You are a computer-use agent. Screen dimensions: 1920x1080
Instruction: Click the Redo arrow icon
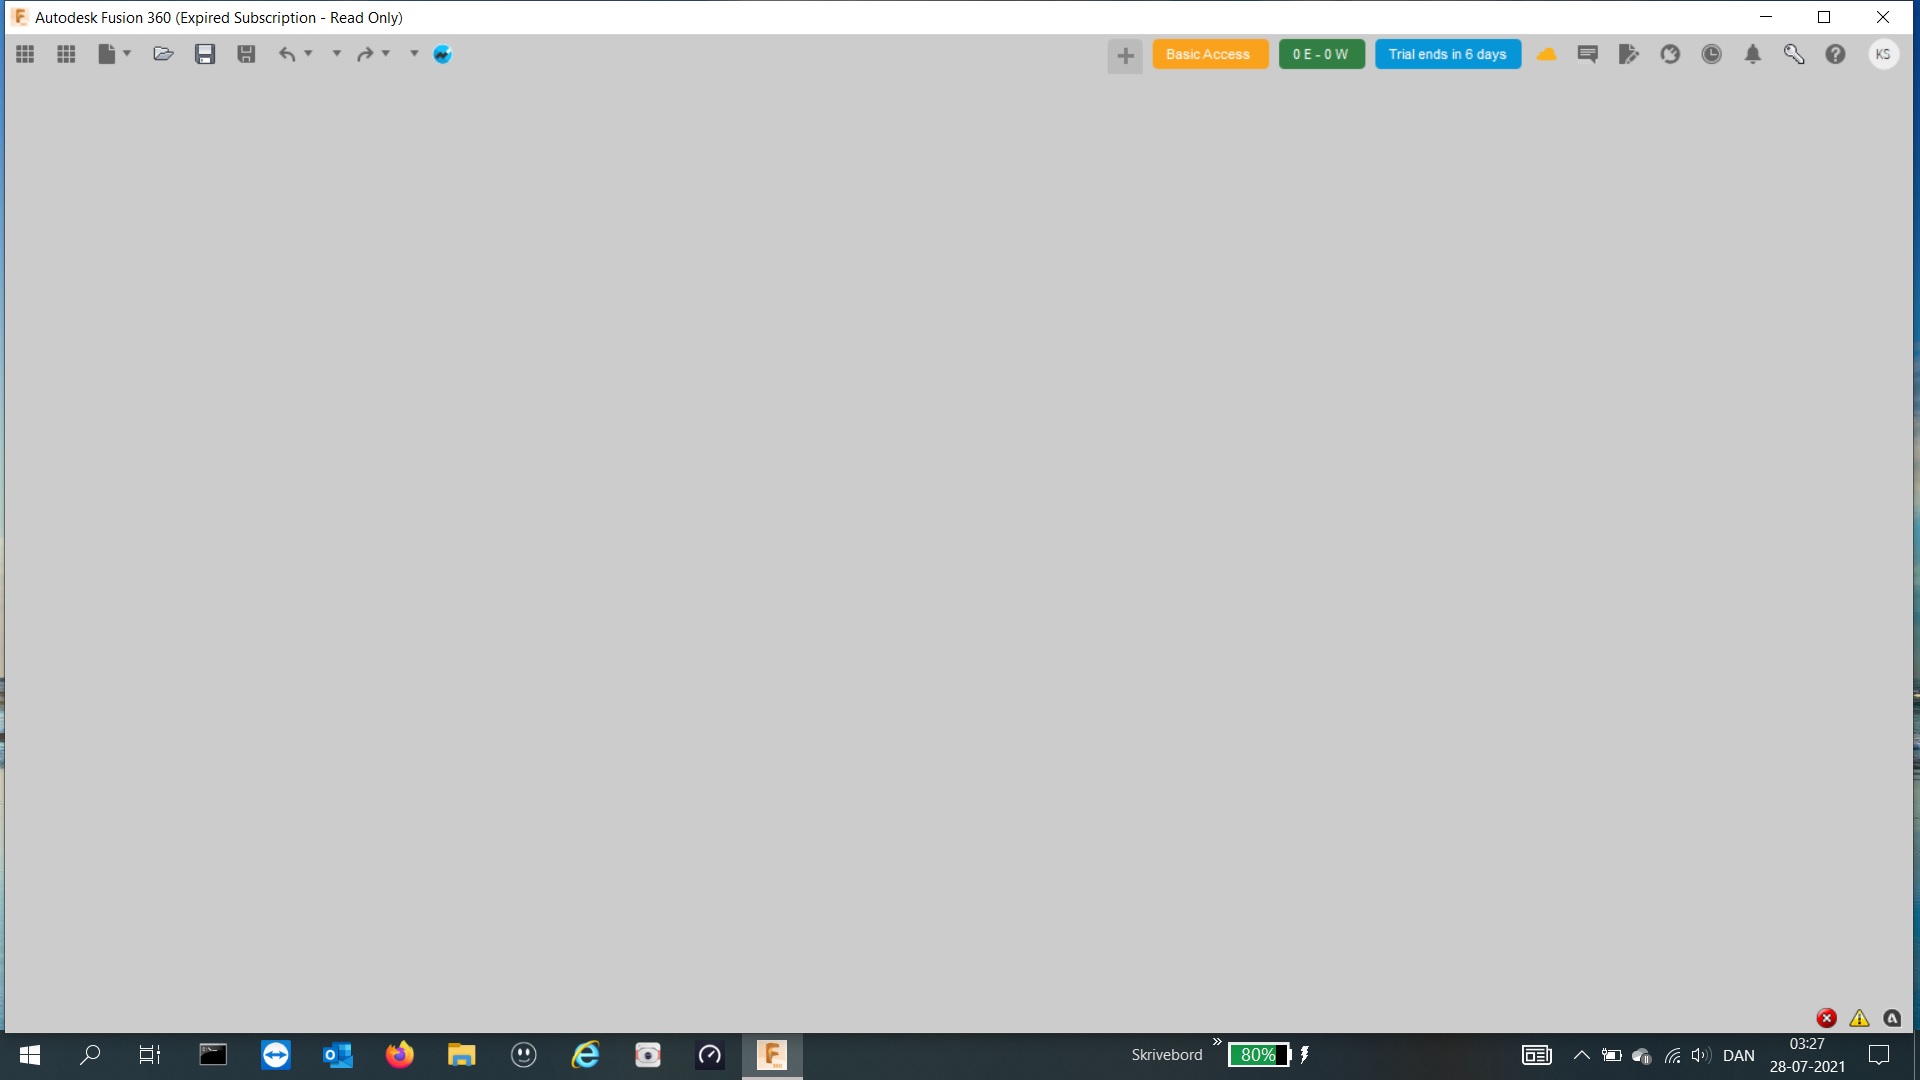(x=368, y=54)
